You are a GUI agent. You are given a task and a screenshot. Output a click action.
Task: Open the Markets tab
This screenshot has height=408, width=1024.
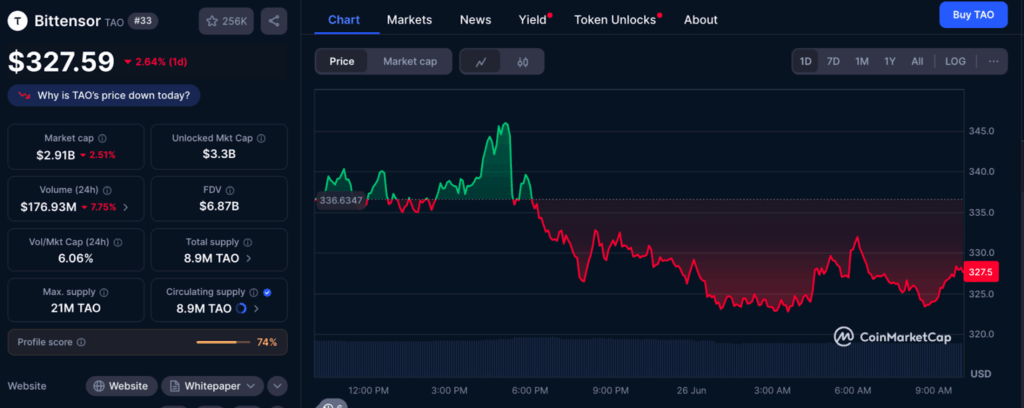click(x=409, y=20)
